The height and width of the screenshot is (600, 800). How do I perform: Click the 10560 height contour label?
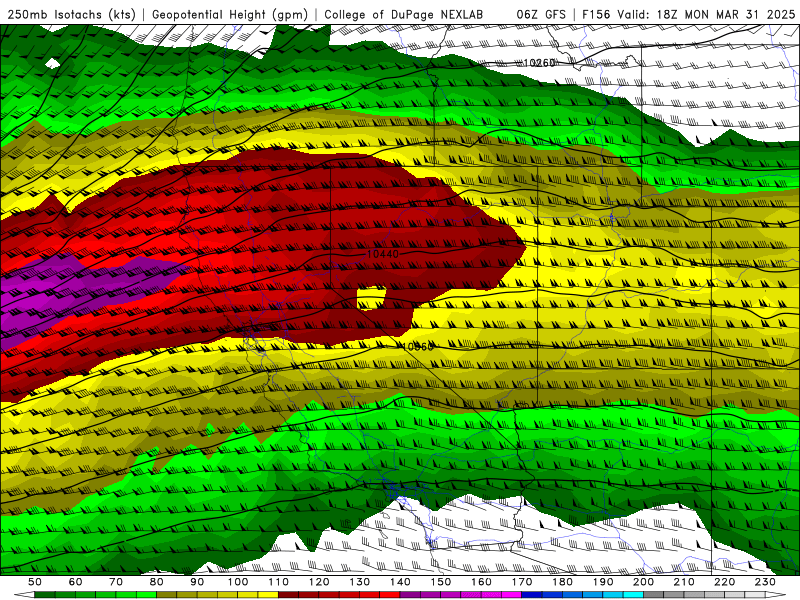(417, 346)
